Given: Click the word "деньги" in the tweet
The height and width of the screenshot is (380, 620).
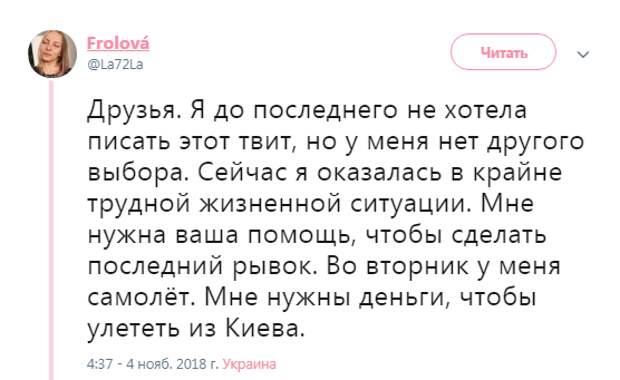Looking at the screenshot, I should pos(405,299).
